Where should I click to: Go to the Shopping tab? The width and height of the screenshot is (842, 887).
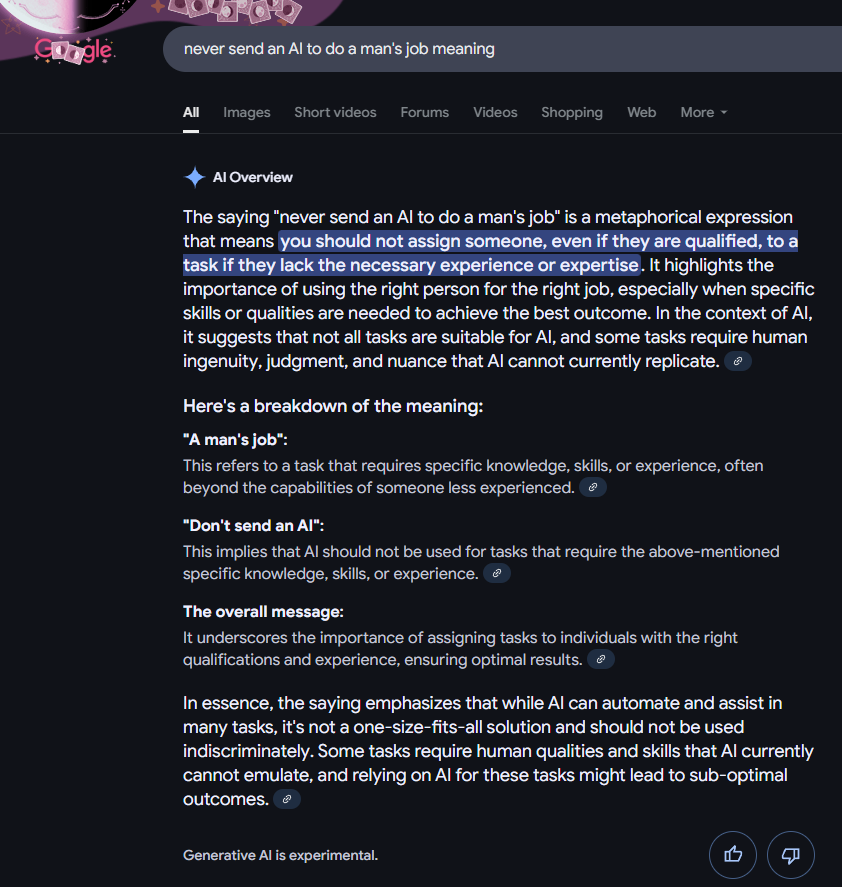(x=572, y=112)
